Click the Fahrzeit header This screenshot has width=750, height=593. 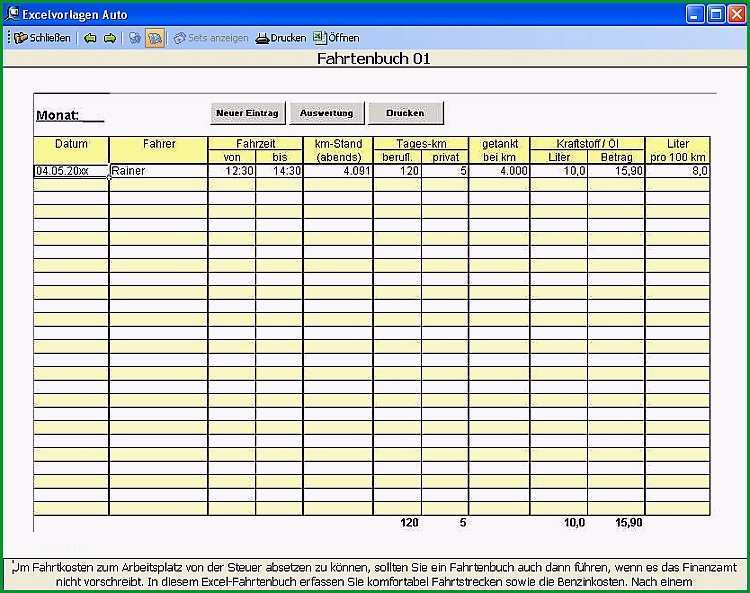(255, 143)
